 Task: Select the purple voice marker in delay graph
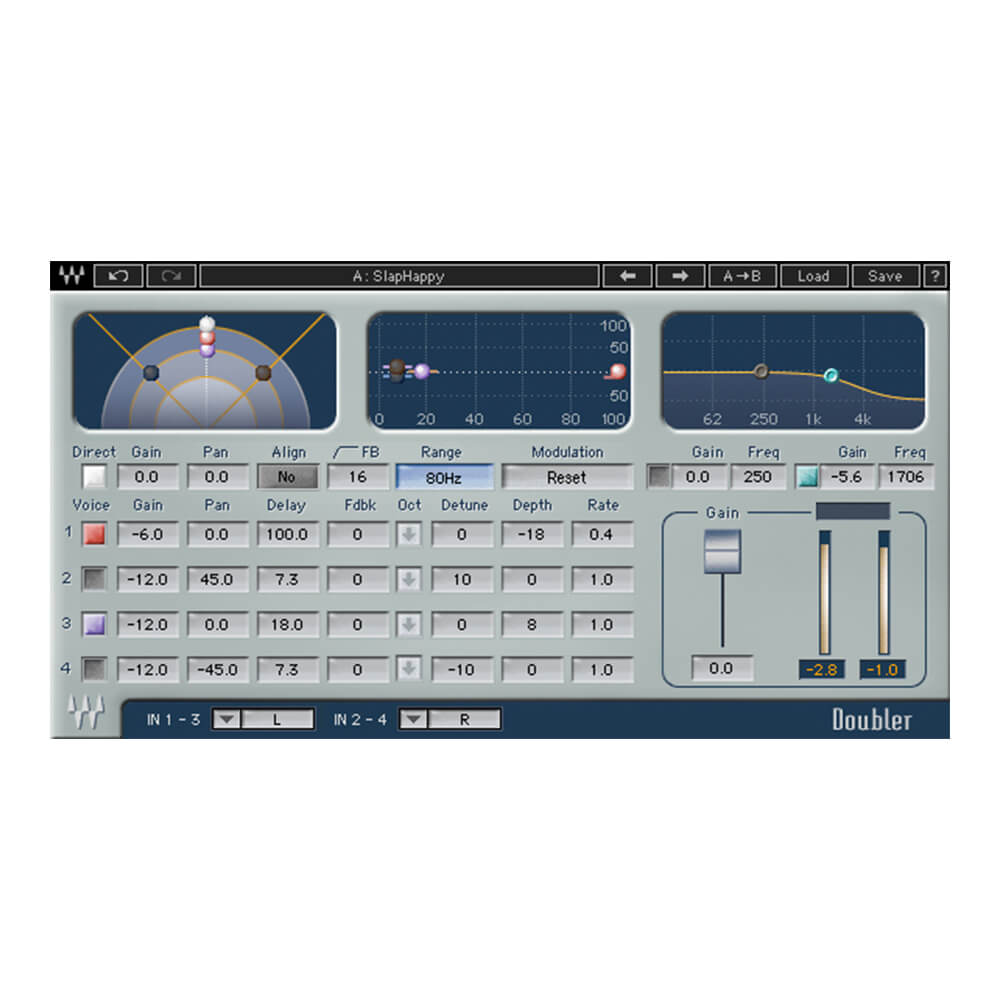click(x=422, y=371)
